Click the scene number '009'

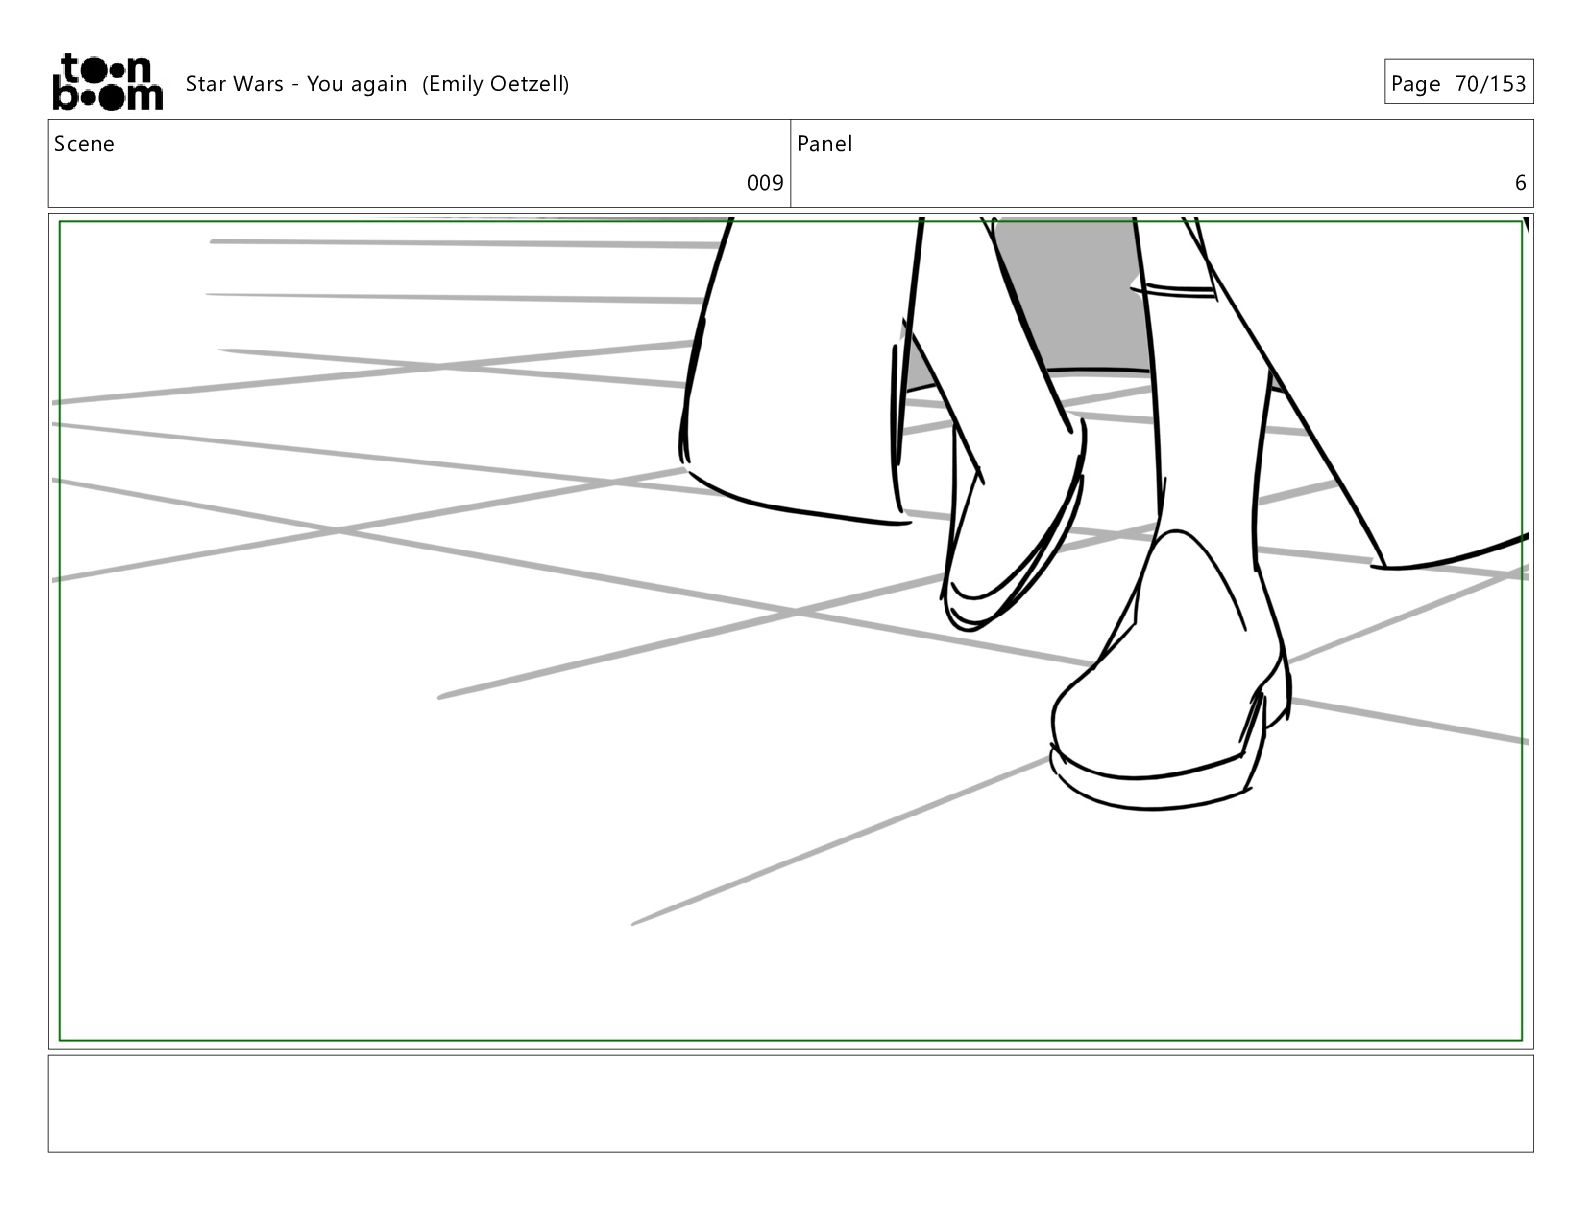[x=765, y=183]
